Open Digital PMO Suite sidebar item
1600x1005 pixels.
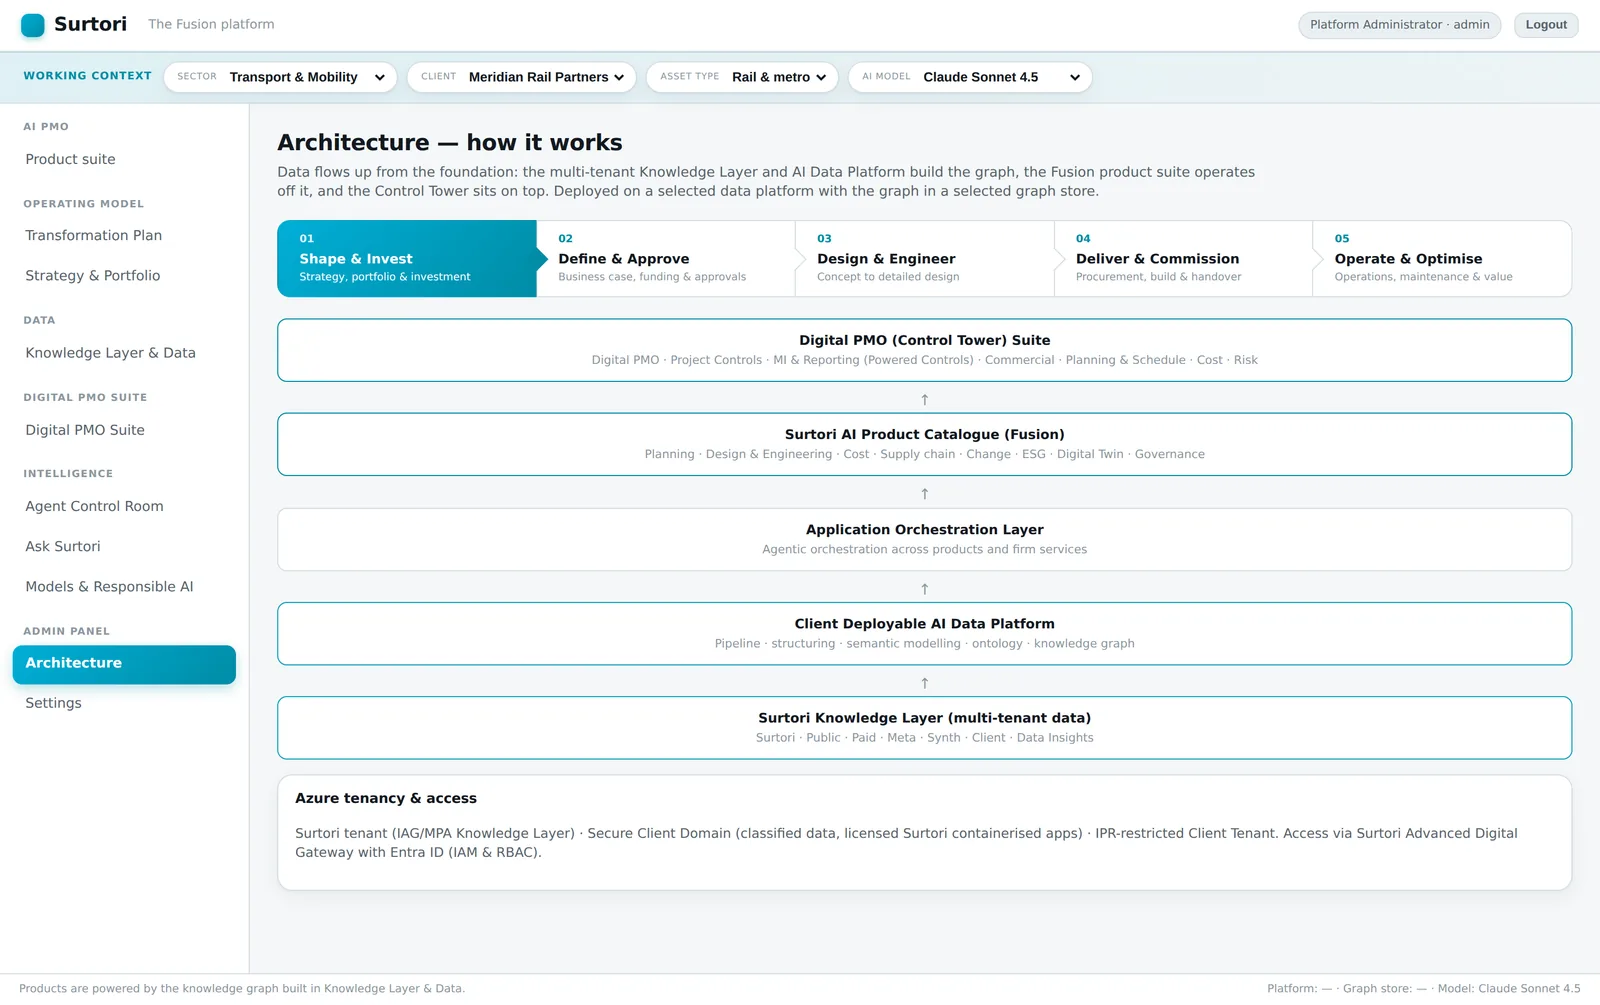(124, 430)
